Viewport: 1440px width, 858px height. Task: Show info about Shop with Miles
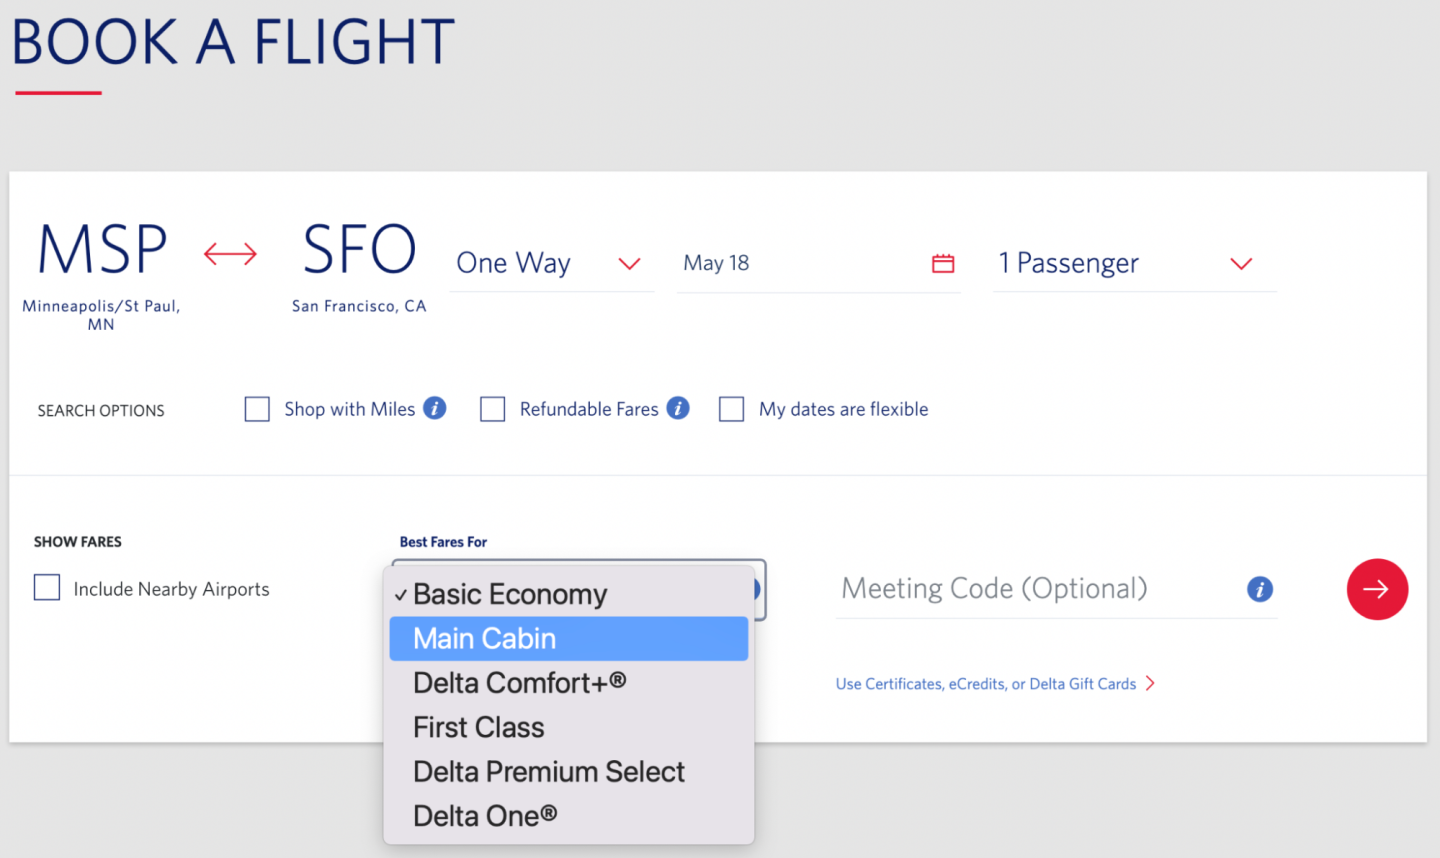click(434, 408)
